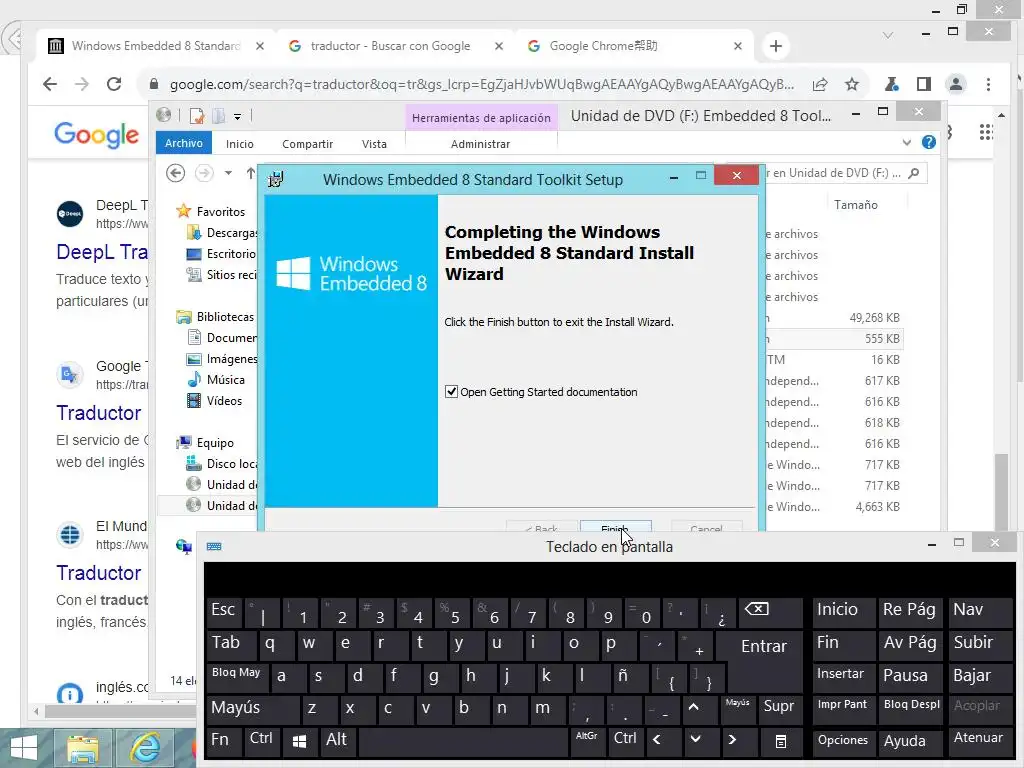This screenshot has width=1024, height=768.
Task: Select Equipo in the navigation pane
Action: tap(215, 443)
